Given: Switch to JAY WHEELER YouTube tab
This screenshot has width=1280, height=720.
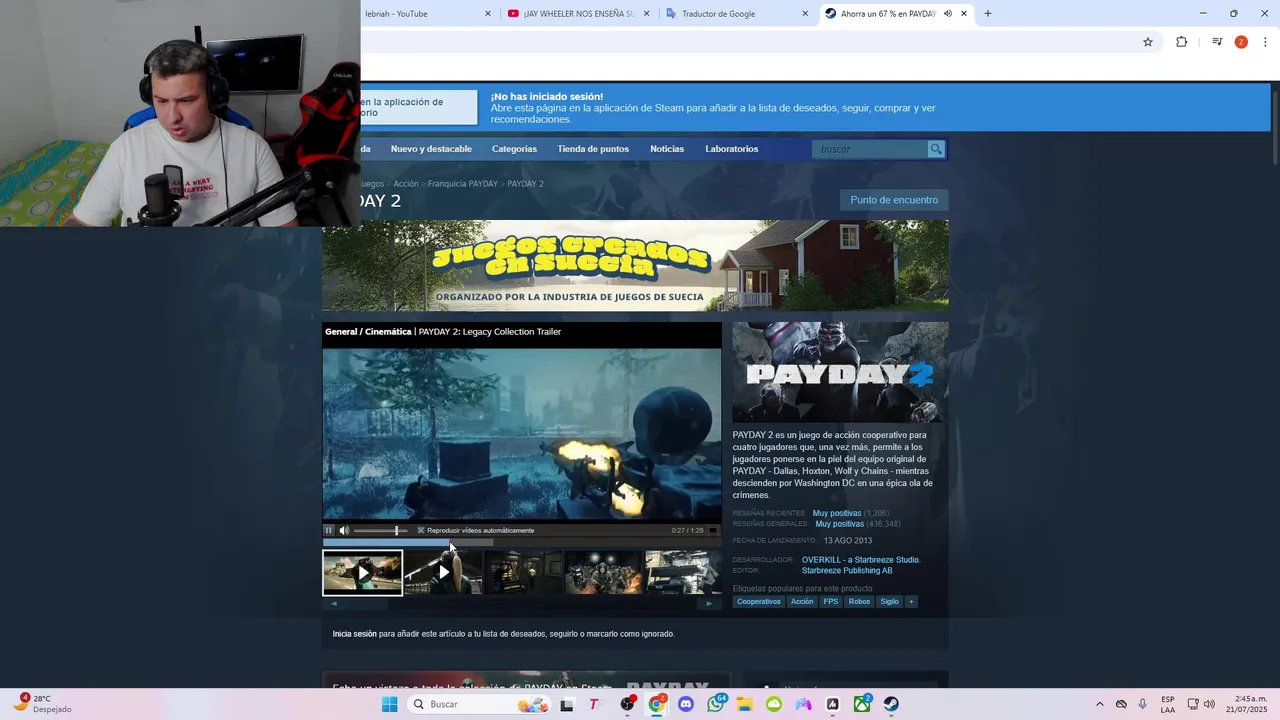Looking at the screenshot, I should (579, 14).
